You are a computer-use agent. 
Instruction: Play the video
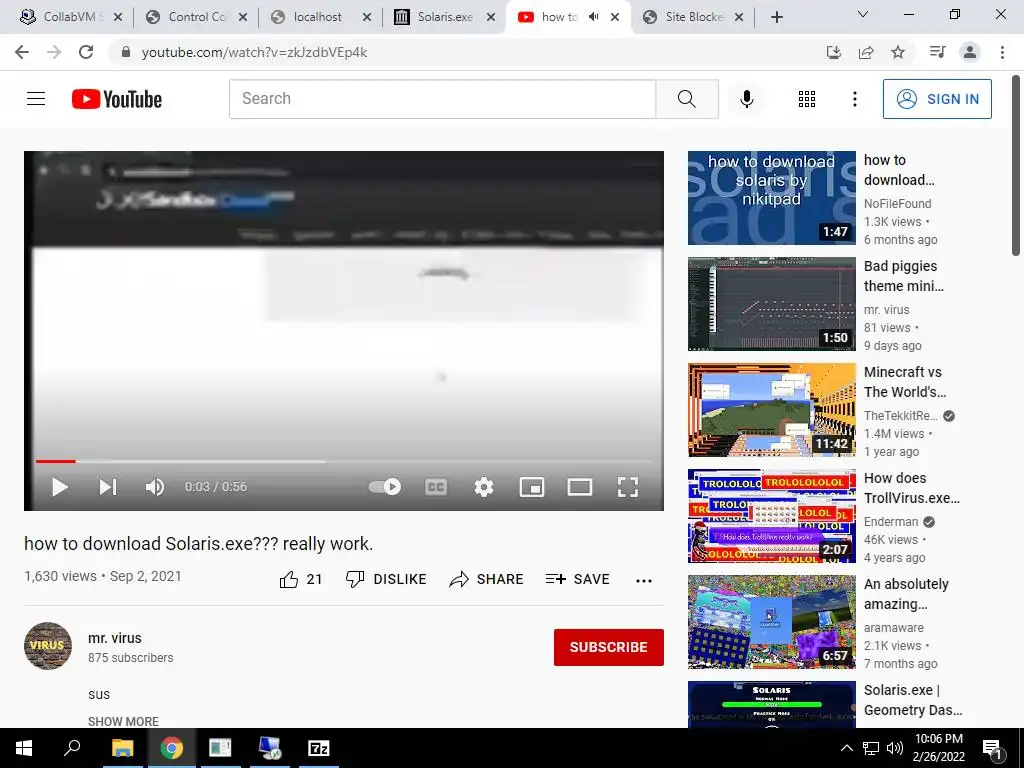(x=60, y=487)
